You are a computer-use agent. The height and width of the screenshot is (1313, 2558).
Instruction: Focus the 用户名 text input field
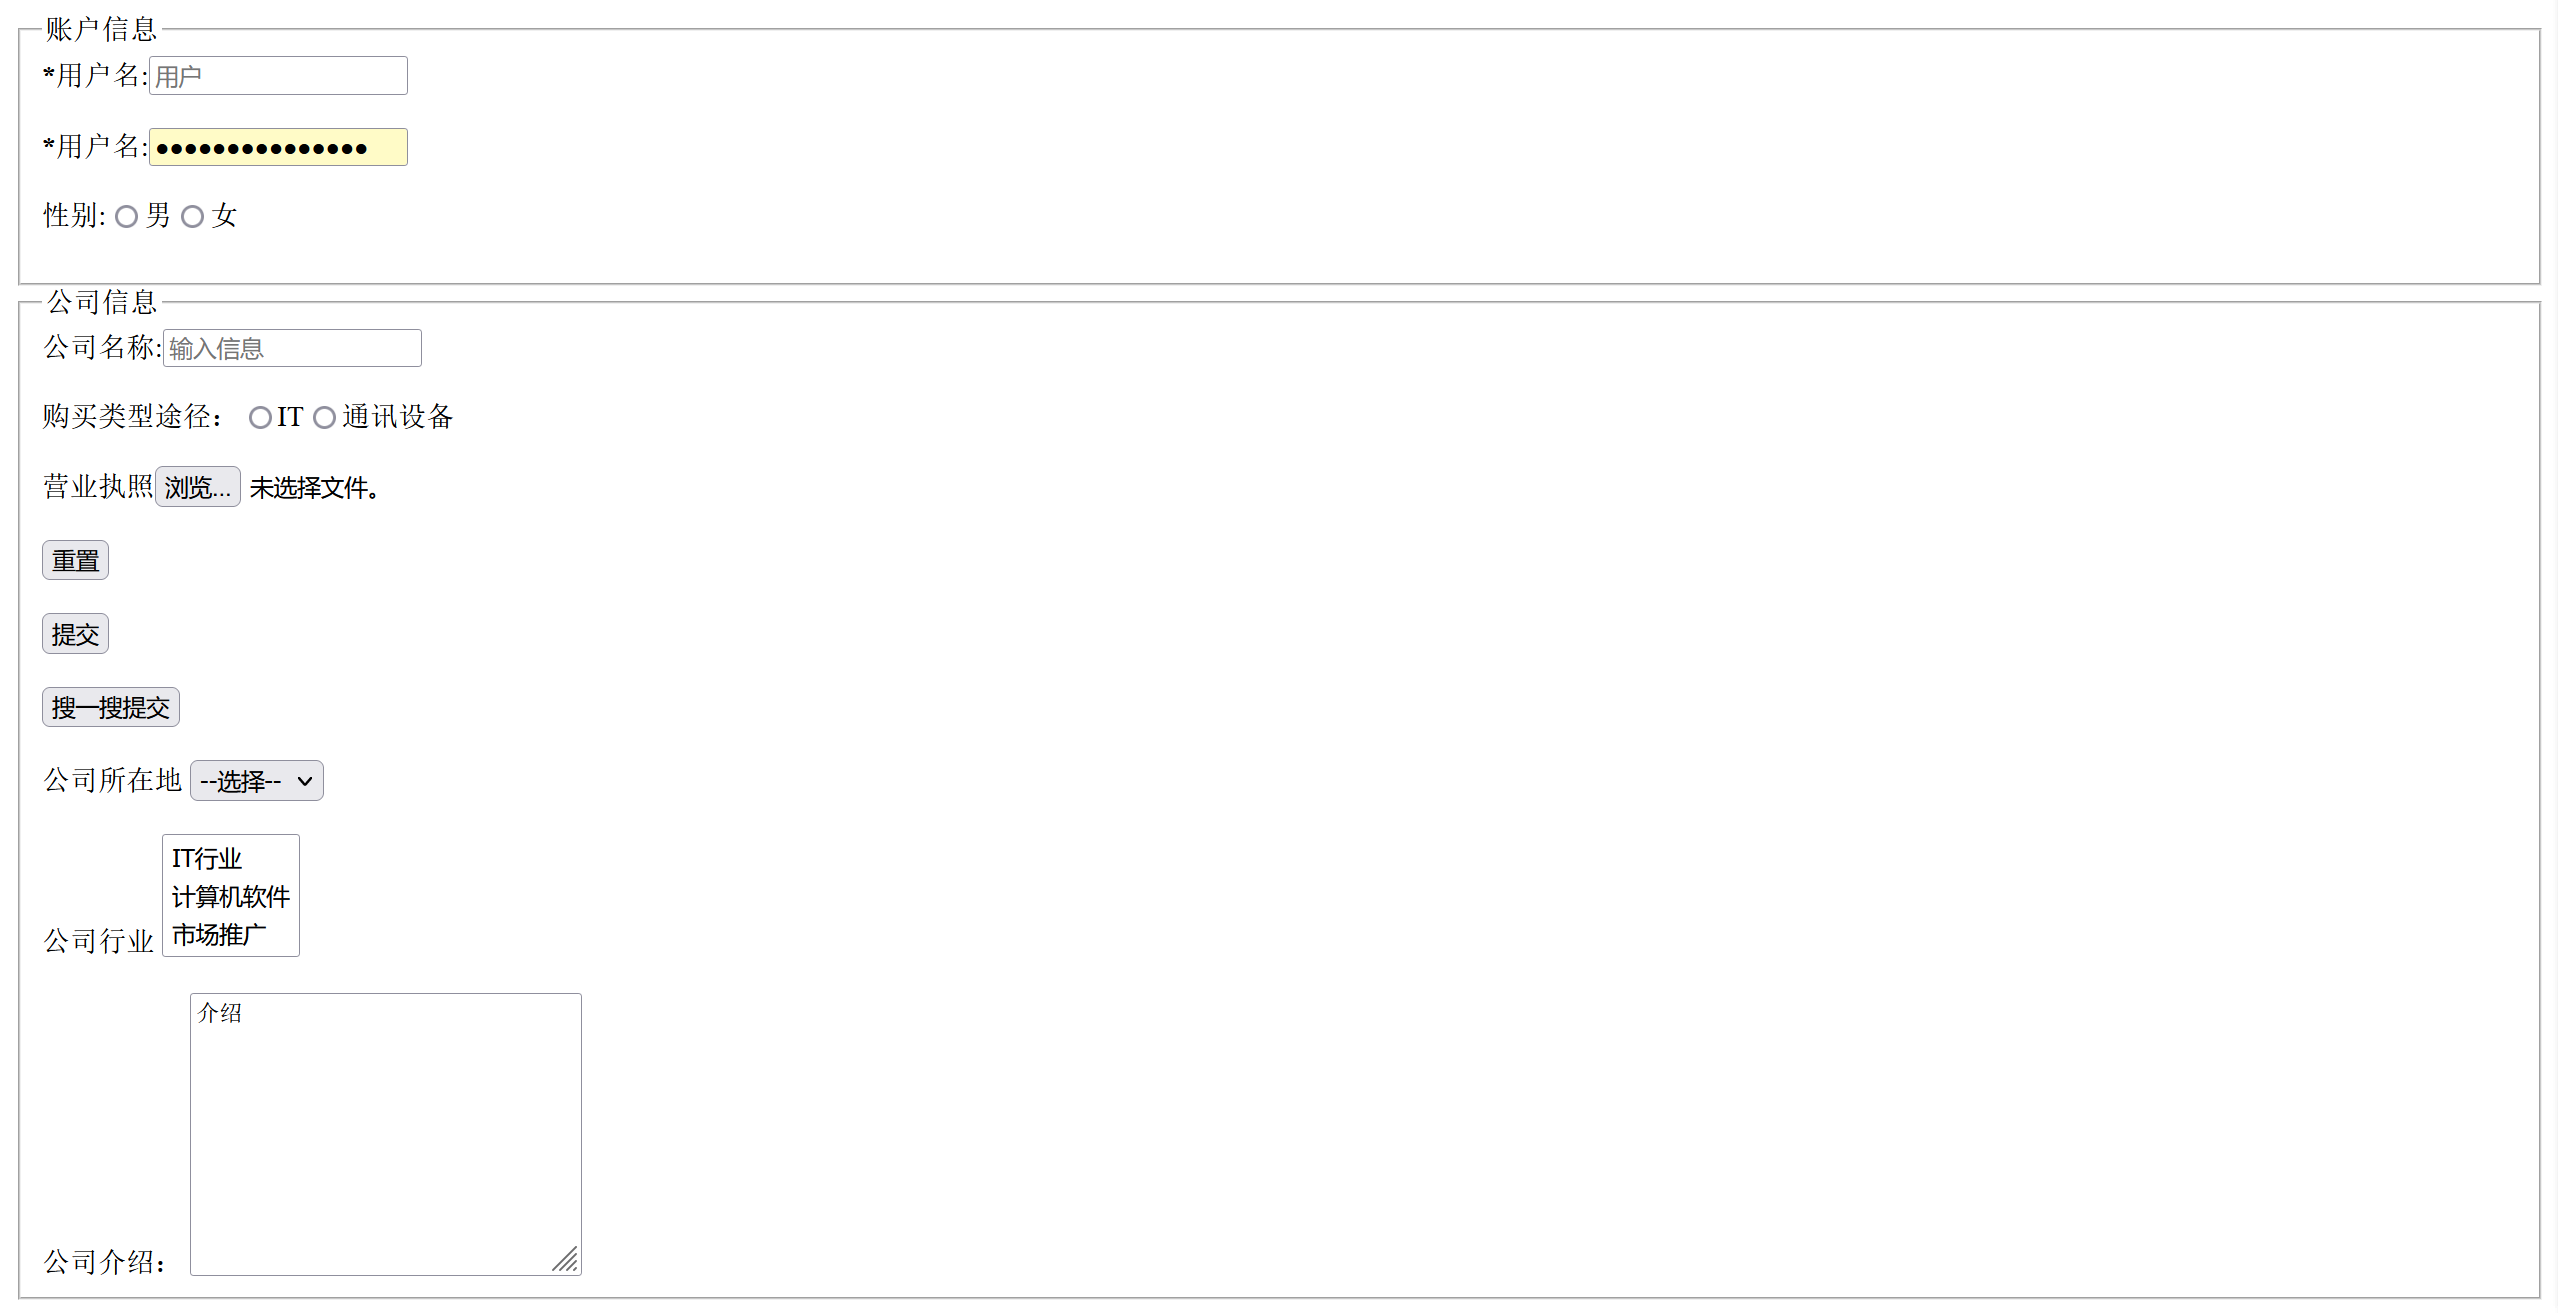pos(278,76)
